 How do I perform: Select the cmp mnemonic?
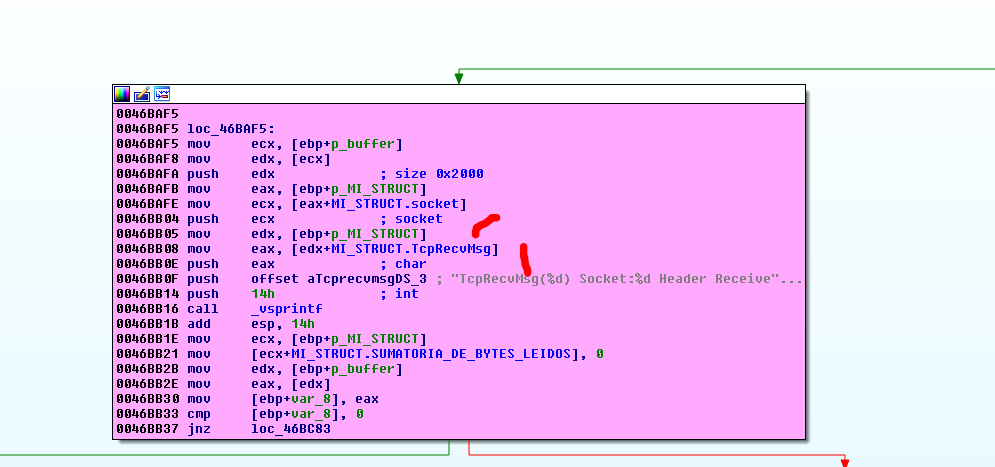(199, 414)
